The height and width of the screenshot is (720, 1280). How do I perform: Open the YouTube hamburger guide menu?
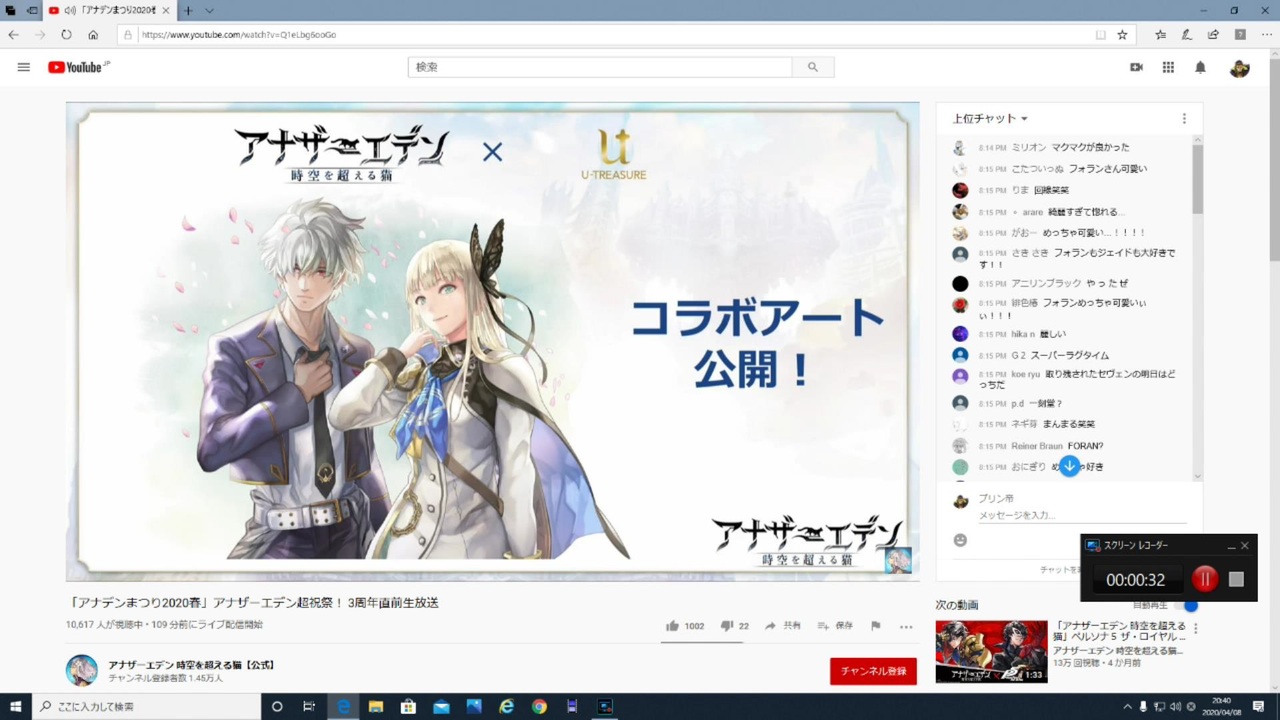pos(23,67)
